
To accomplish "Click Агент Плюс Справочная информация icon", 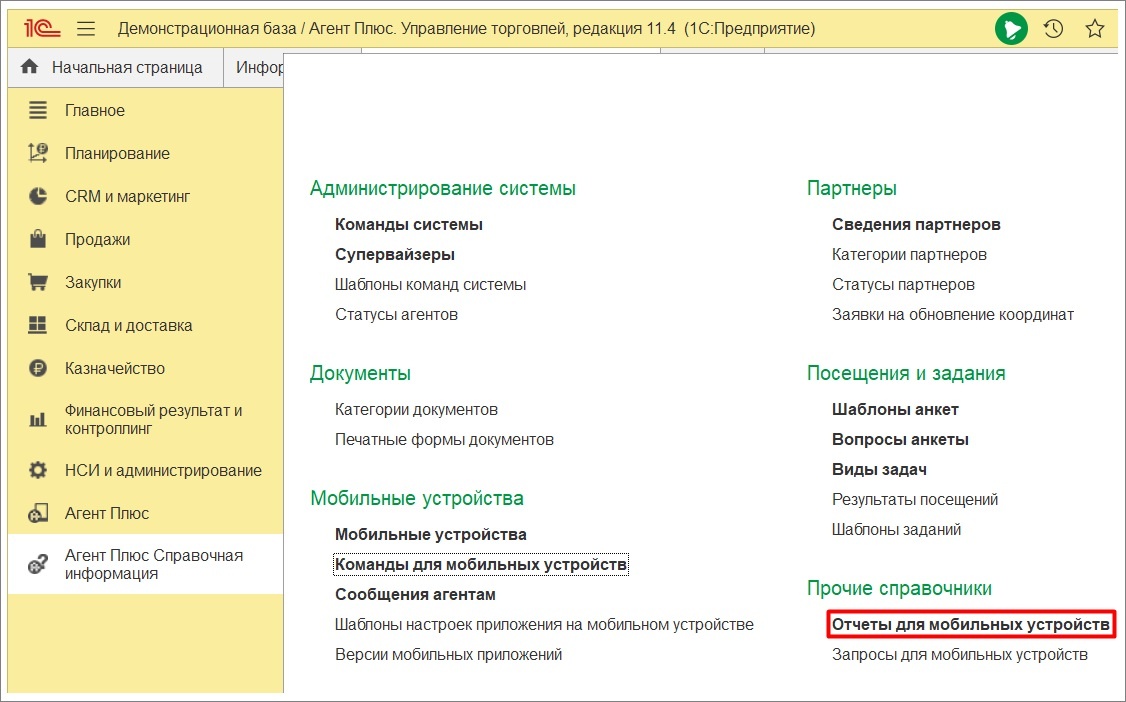I will (37, 564).
